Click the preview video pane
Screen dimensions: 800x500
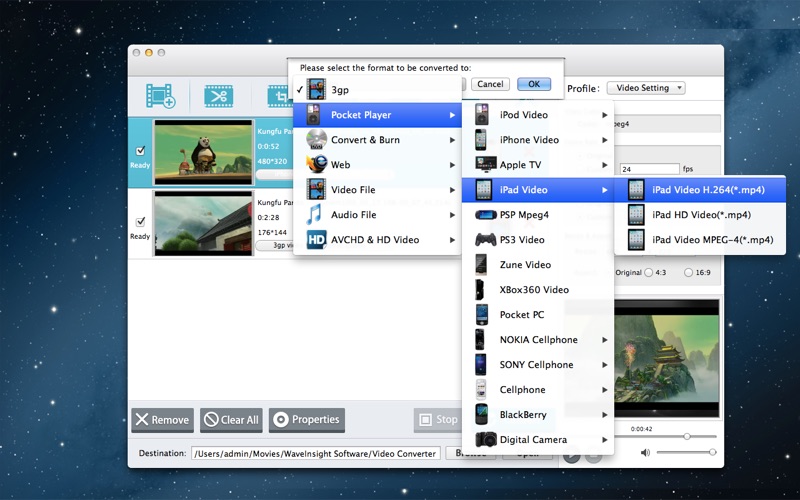click(667, 359)
